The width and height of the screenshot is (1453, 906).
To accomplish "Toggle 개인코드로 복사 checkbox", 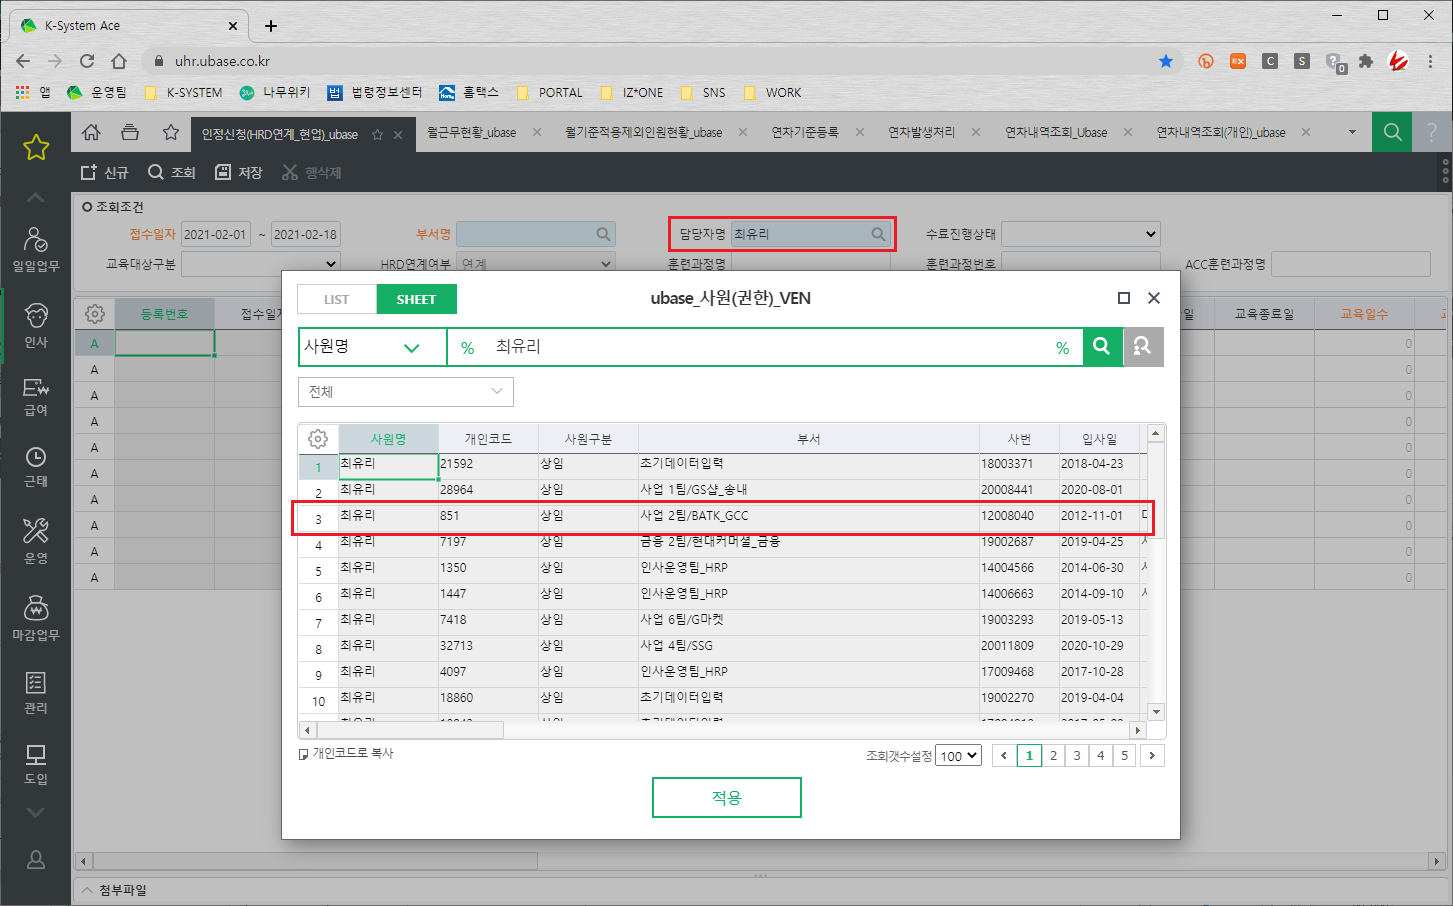I will coord(304,754).
